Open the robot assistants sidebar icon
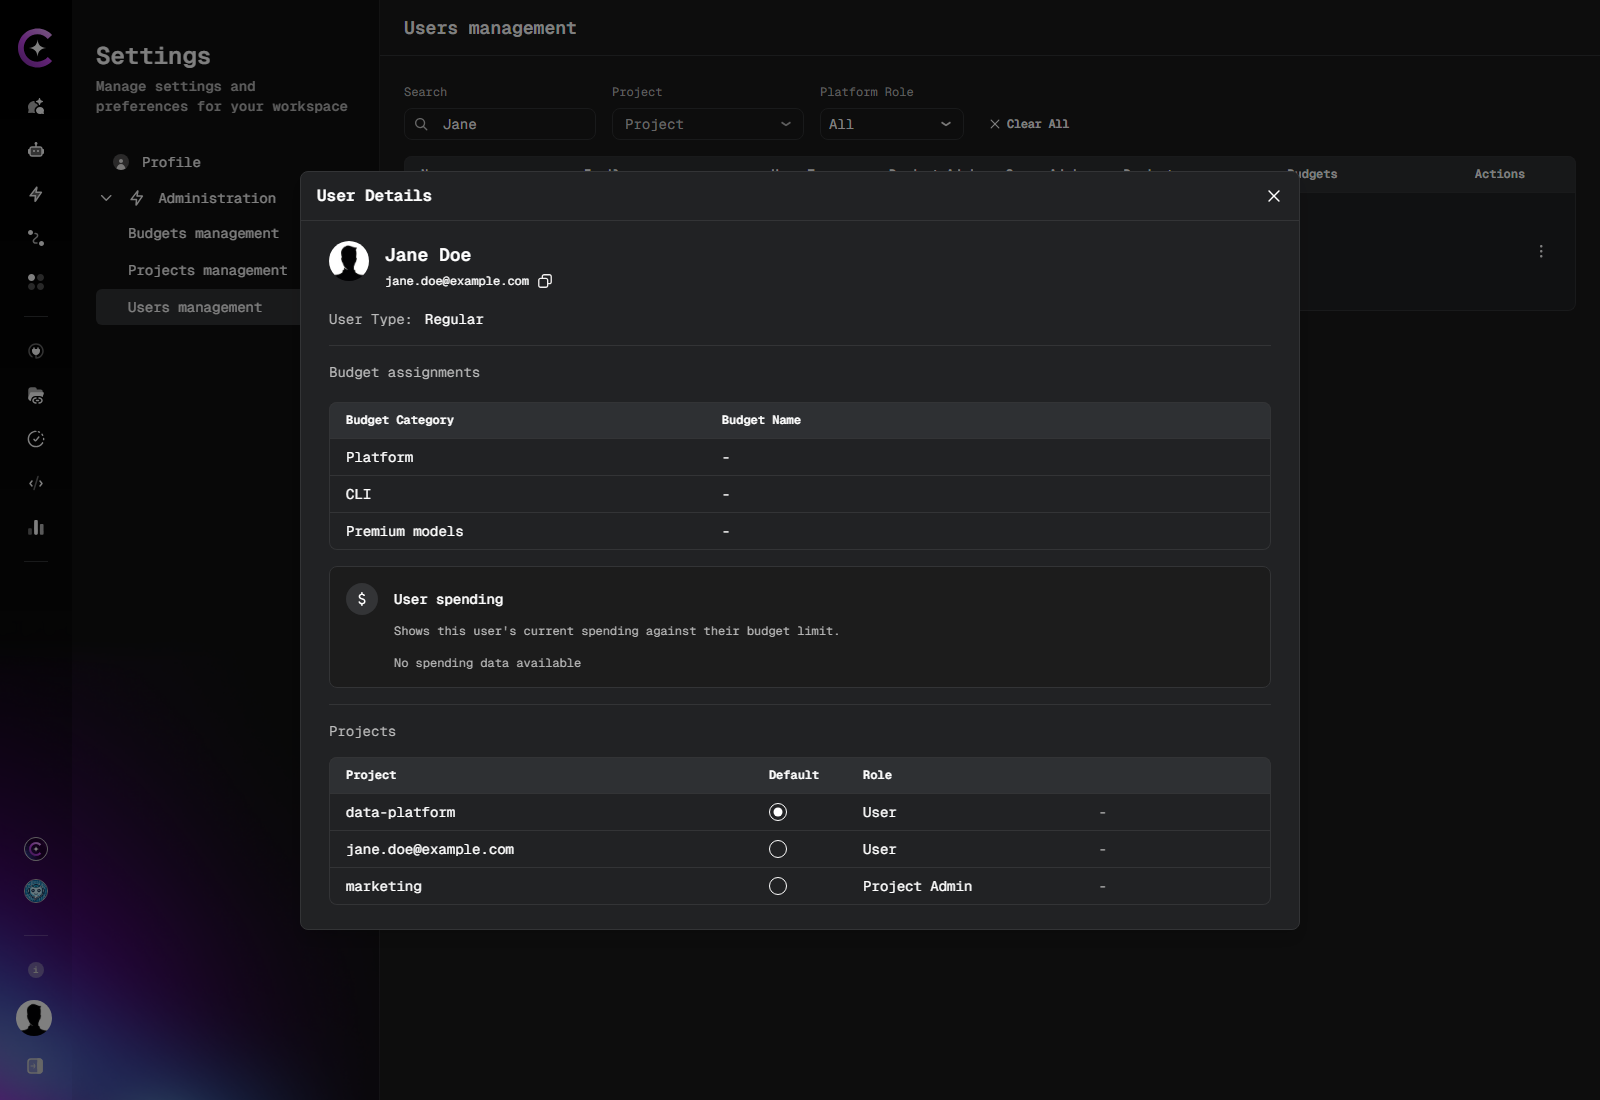1600x1100 pixels. coord(36,150)
